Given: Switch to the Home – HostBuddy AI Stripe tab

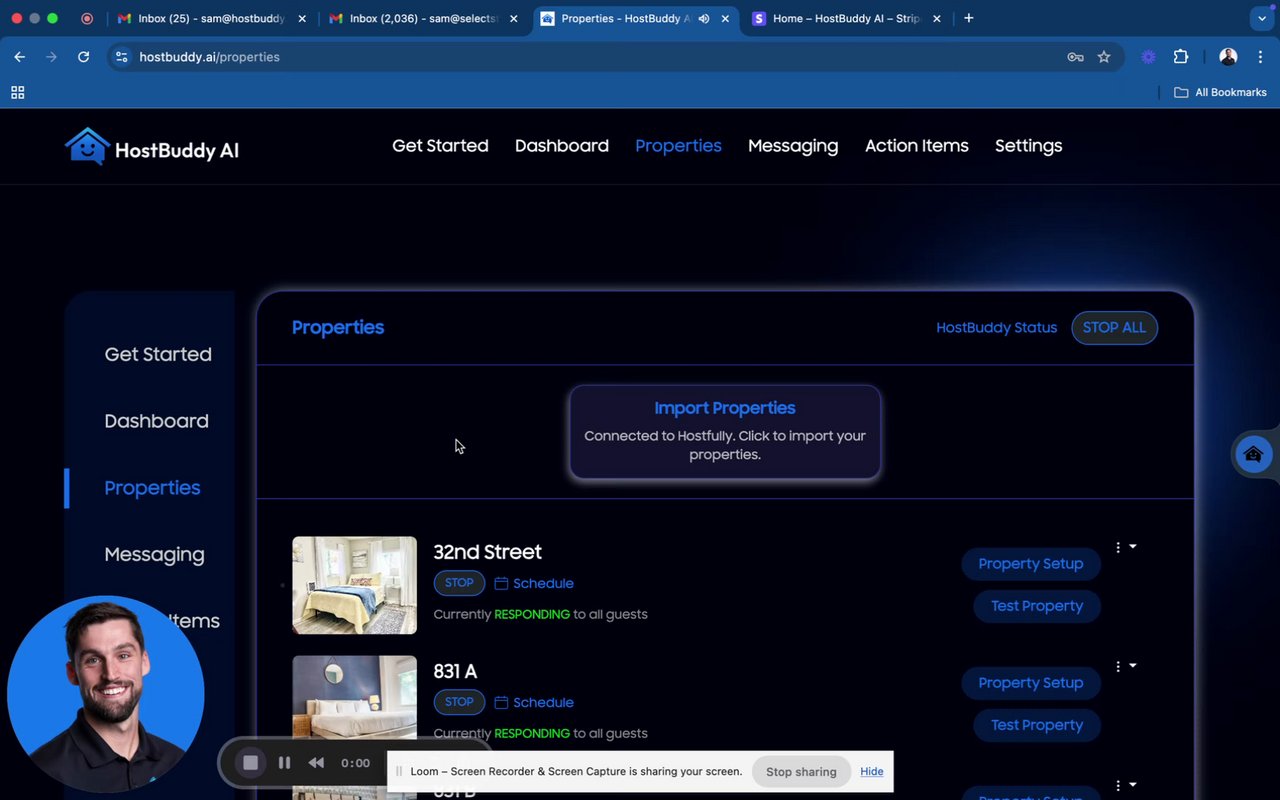Looking at the screenshot, I should click(x=846, y=18).
